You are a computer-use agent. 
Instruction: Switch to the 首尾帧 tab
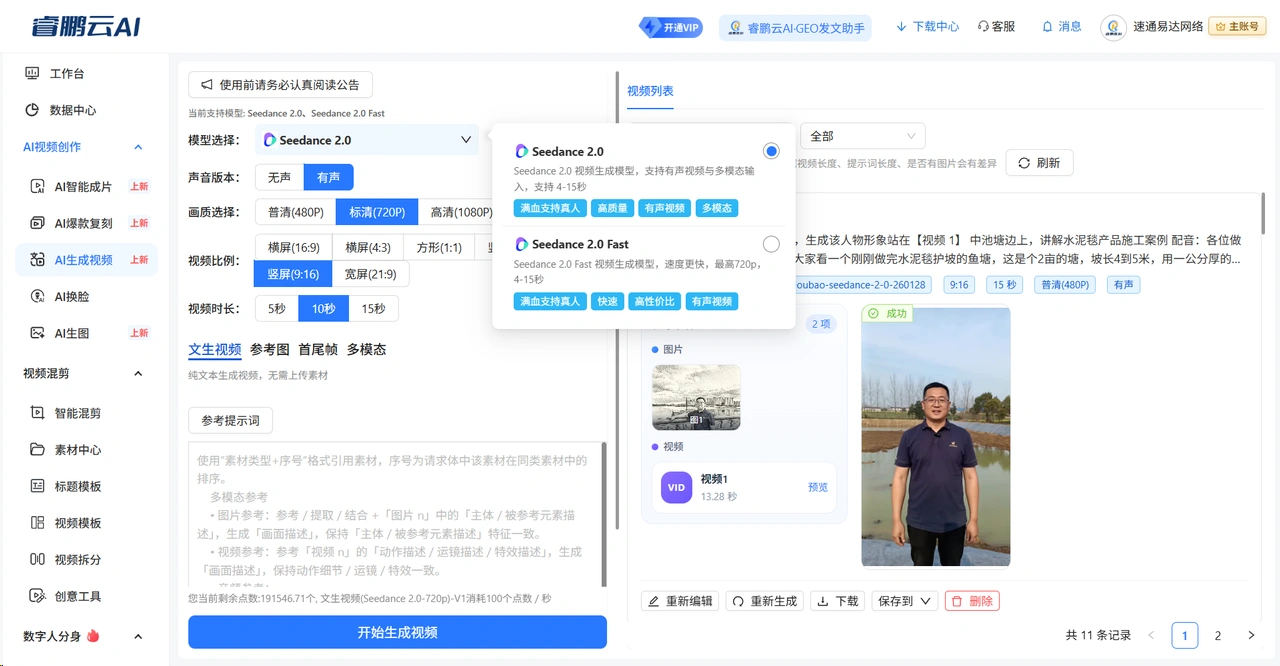point(318,349)
